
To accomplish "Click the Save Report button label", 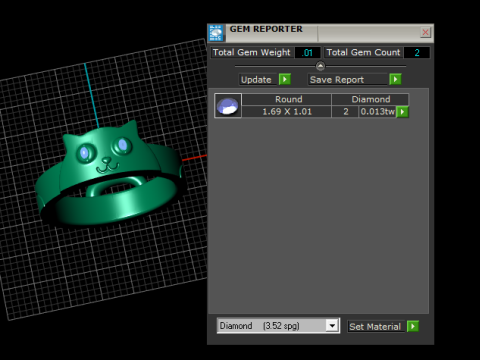I will (347, 80).
